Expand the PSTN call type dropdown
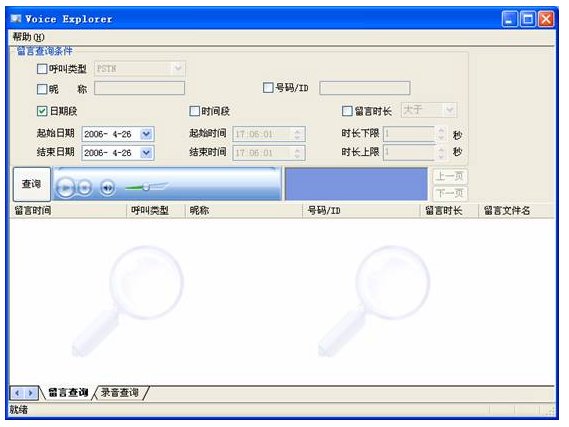Viewport: 569px width, 427px height. [x=177, y=68]
